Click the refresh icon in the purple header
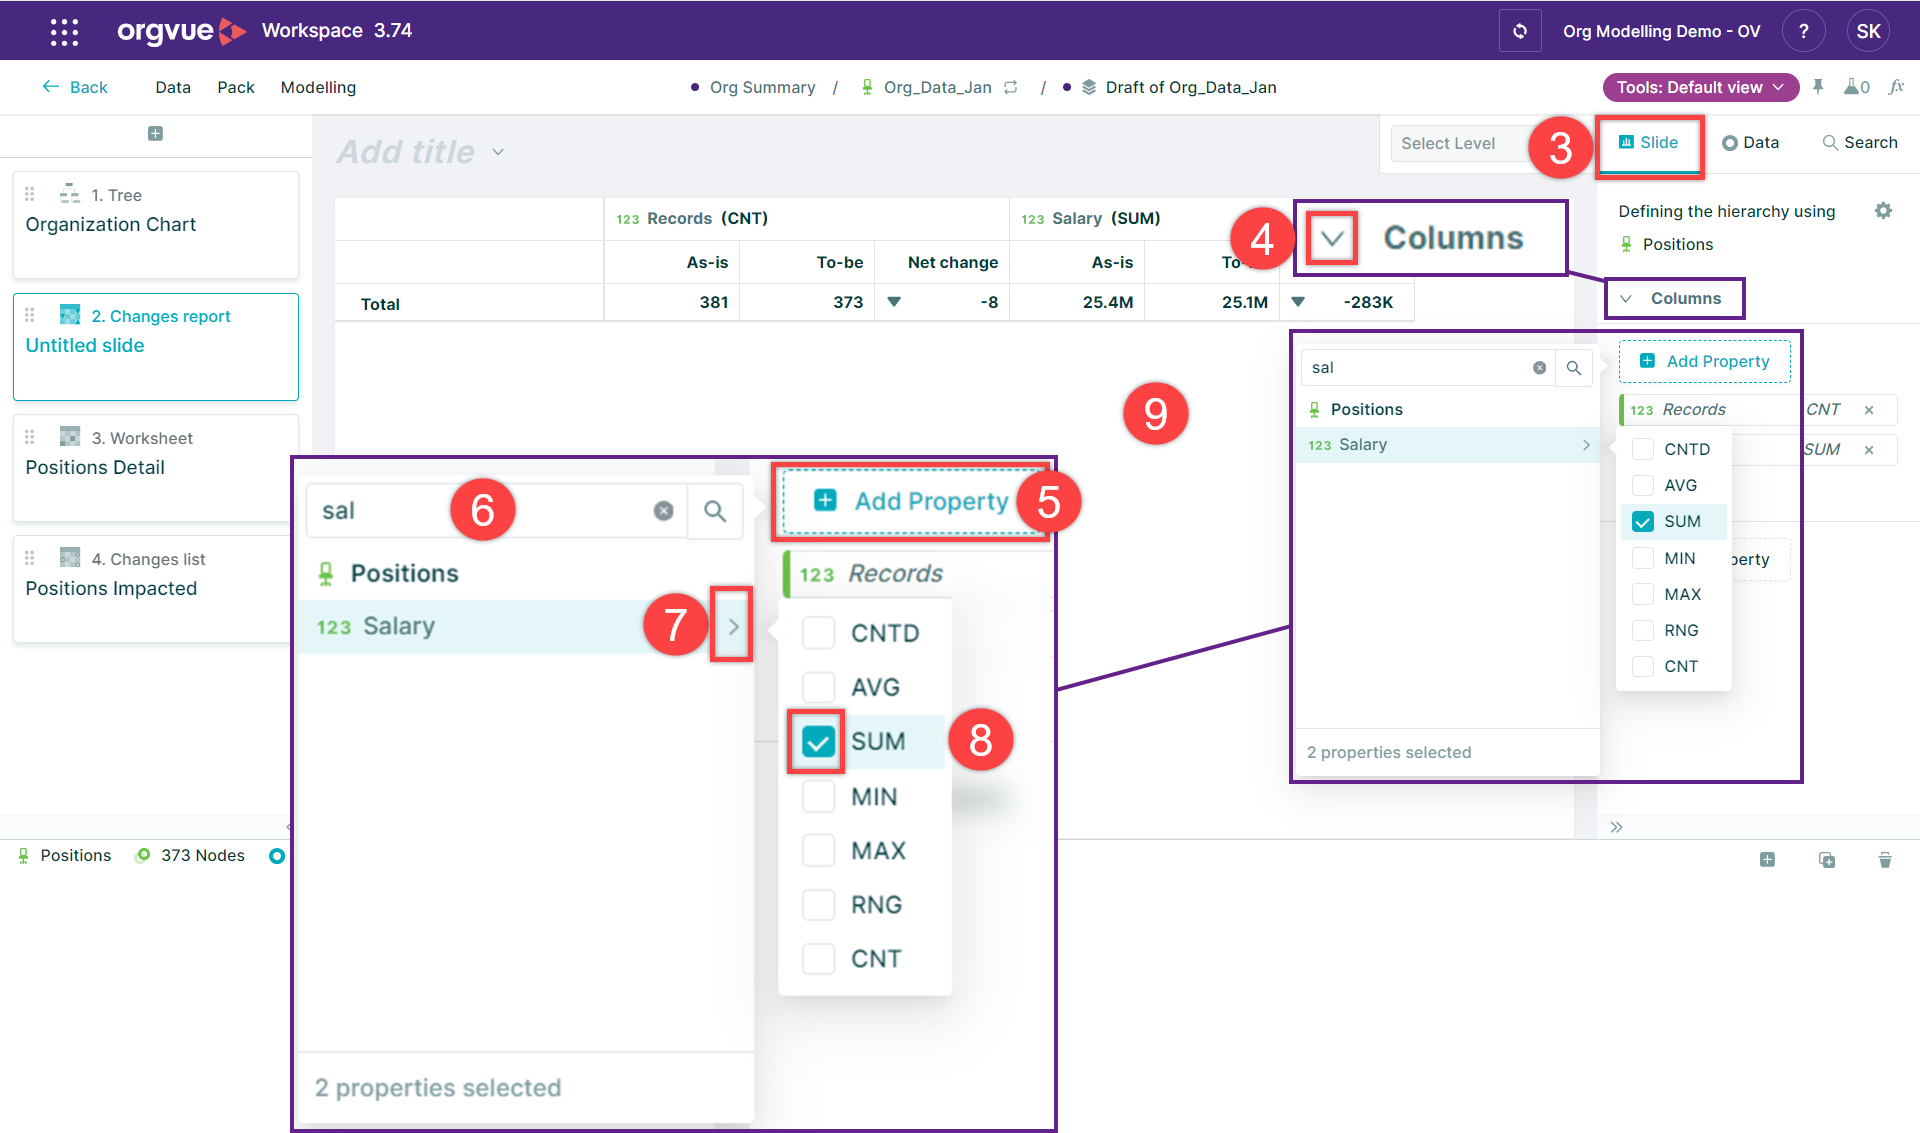1920x1133 pixels. click(x=1519, y=31)
